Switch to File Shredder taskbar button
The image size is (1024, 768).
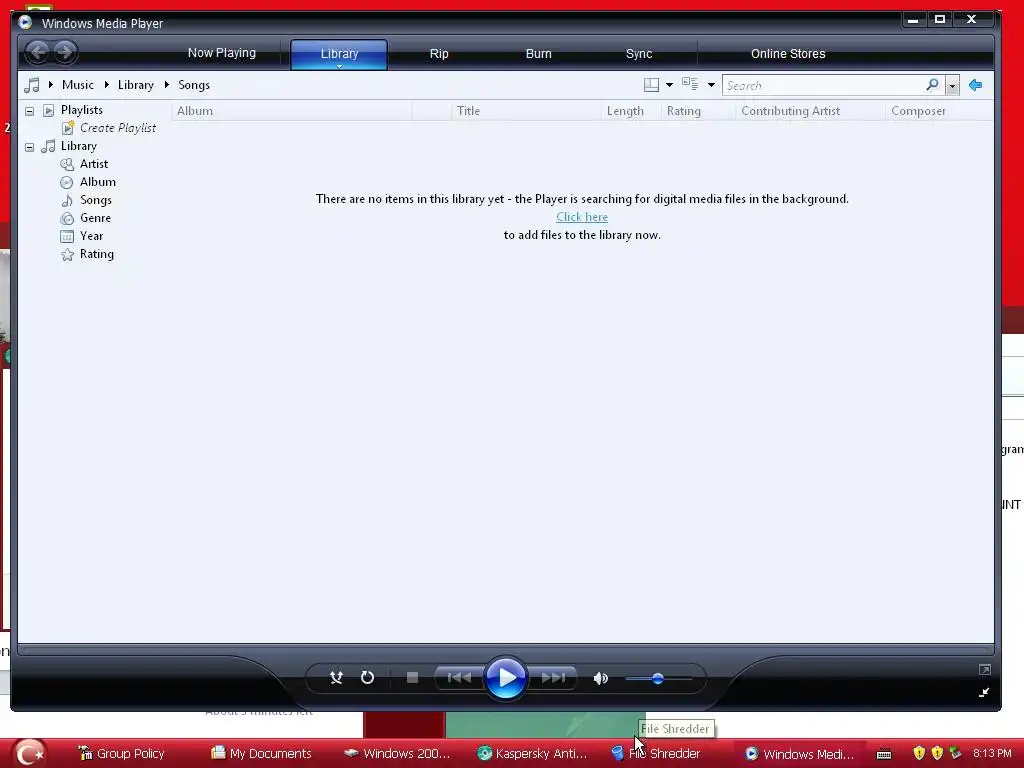coord(657,754)
